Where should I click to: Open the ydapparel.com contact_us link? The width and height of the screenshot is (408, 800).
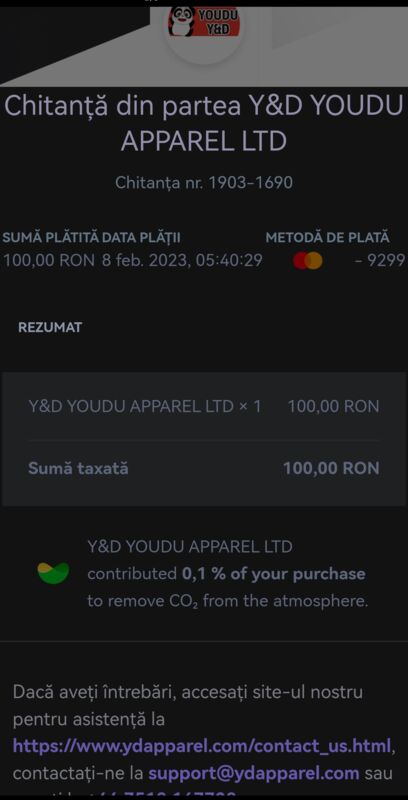(202, 746)
